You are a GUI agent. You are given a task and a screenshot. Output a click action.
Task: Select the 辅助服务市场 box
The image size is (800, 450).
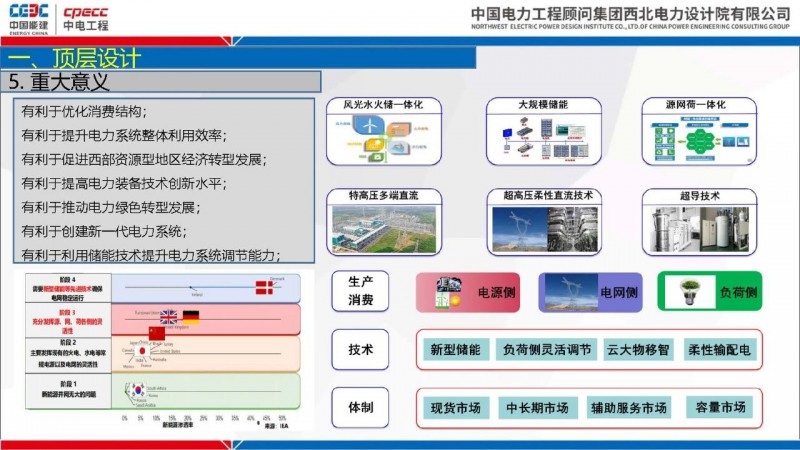[629, 408]
